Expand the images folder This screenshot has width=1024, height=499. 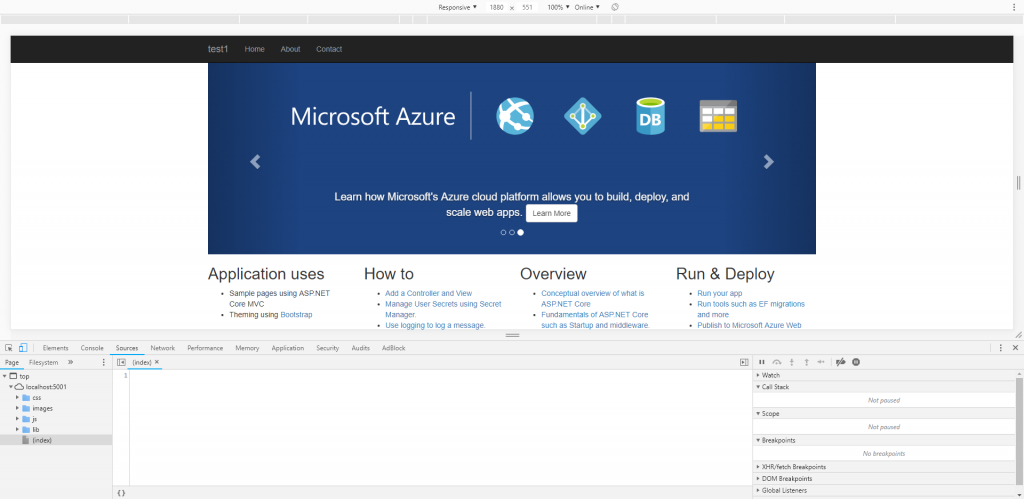click(18, 408)
